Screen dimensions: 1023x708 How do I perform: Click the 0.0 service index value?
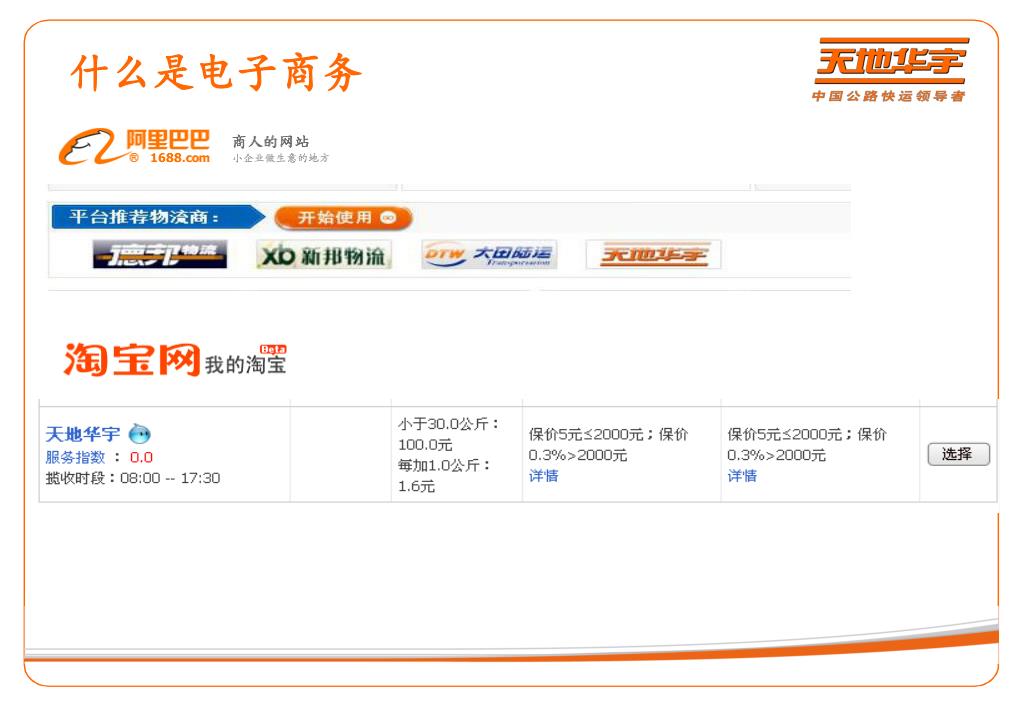point(141,457)
